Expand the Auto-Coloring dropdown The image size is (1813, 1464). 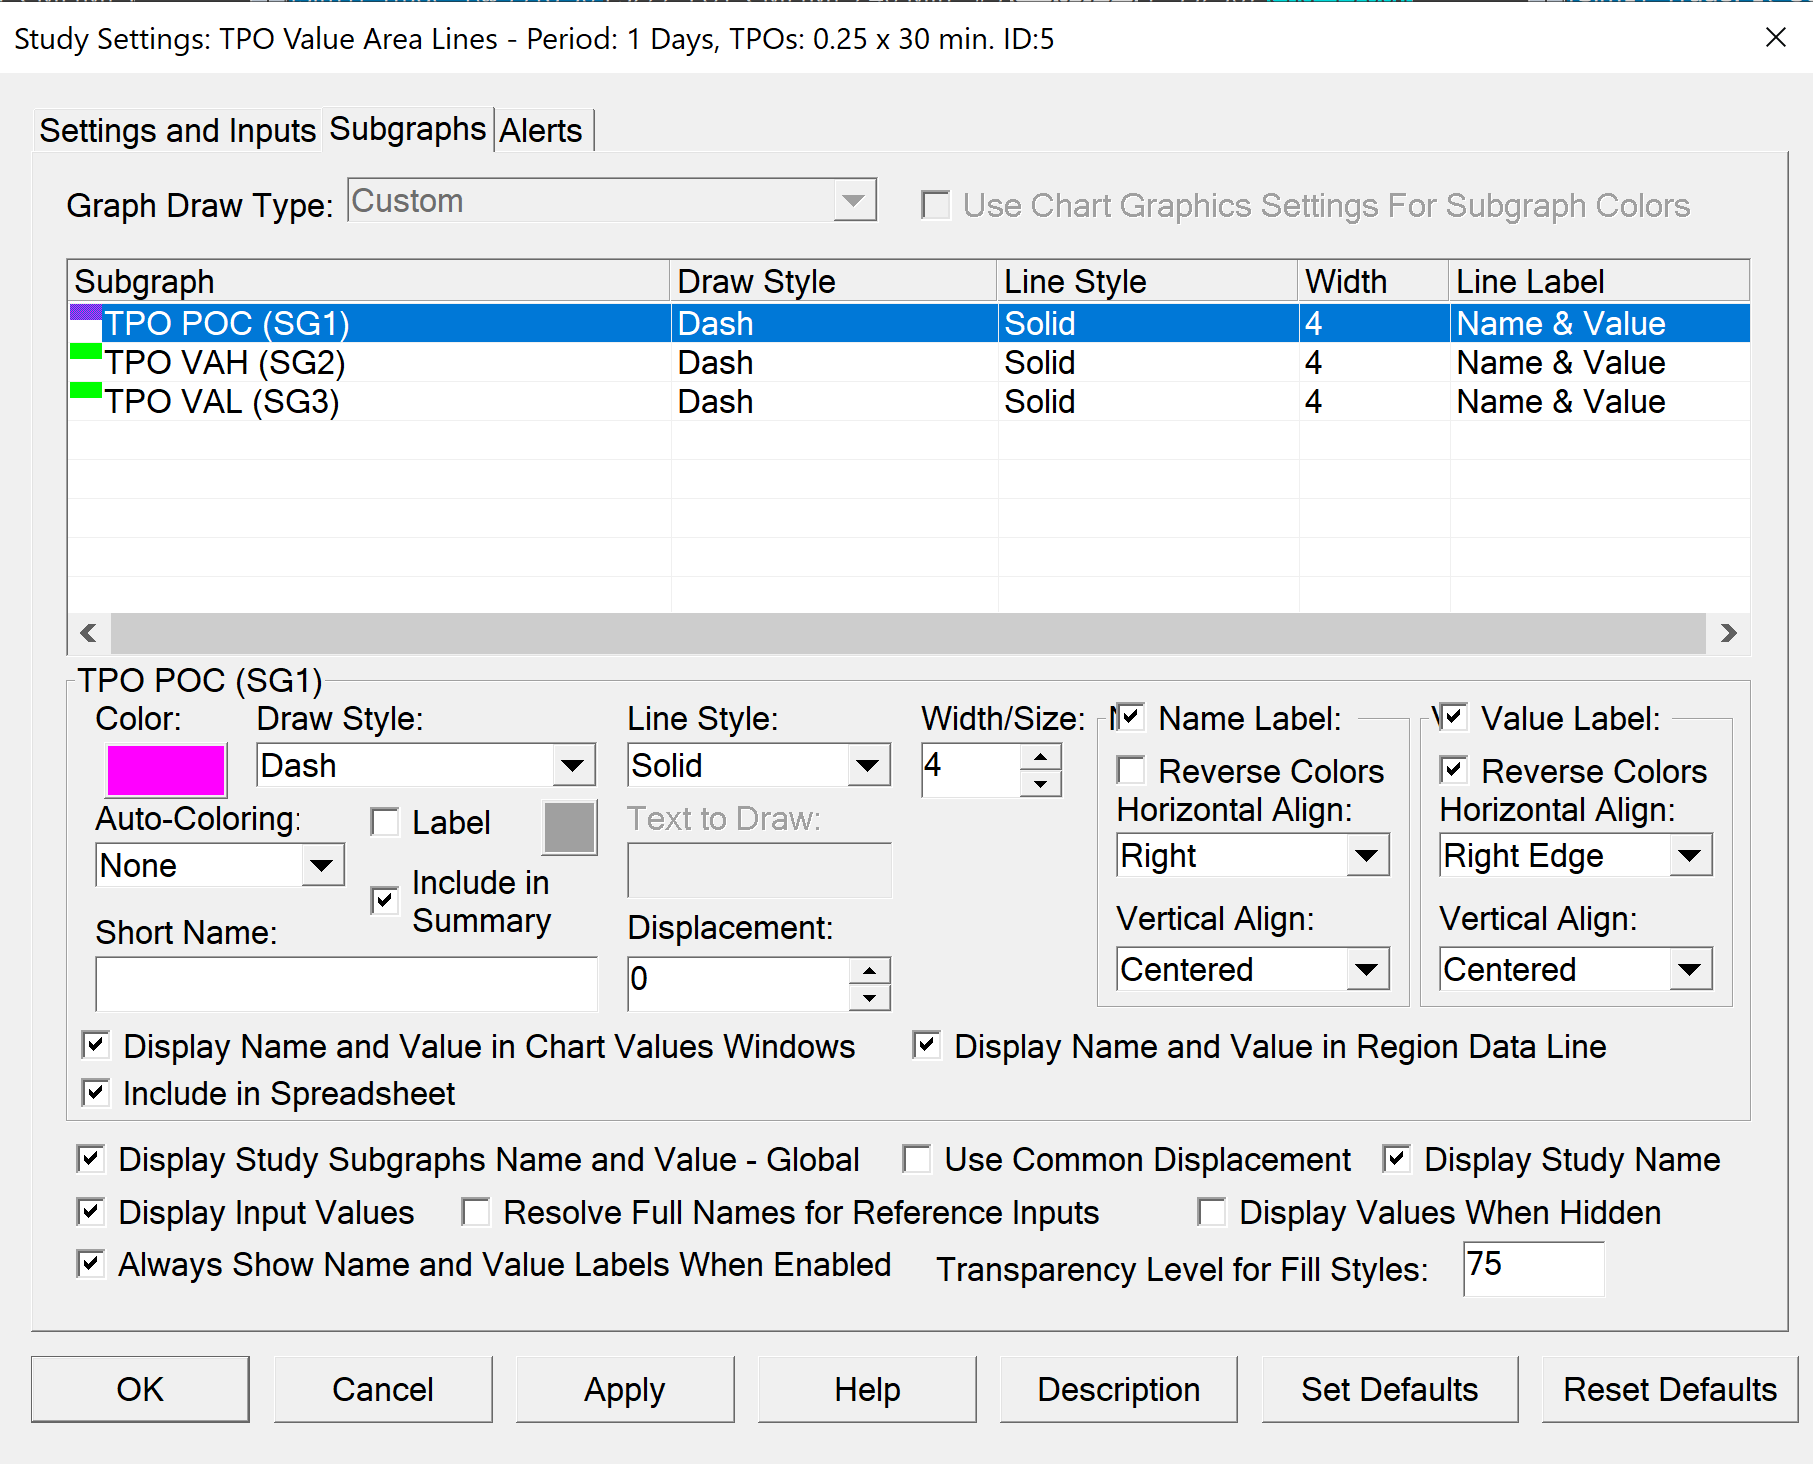tap(321, 866)
